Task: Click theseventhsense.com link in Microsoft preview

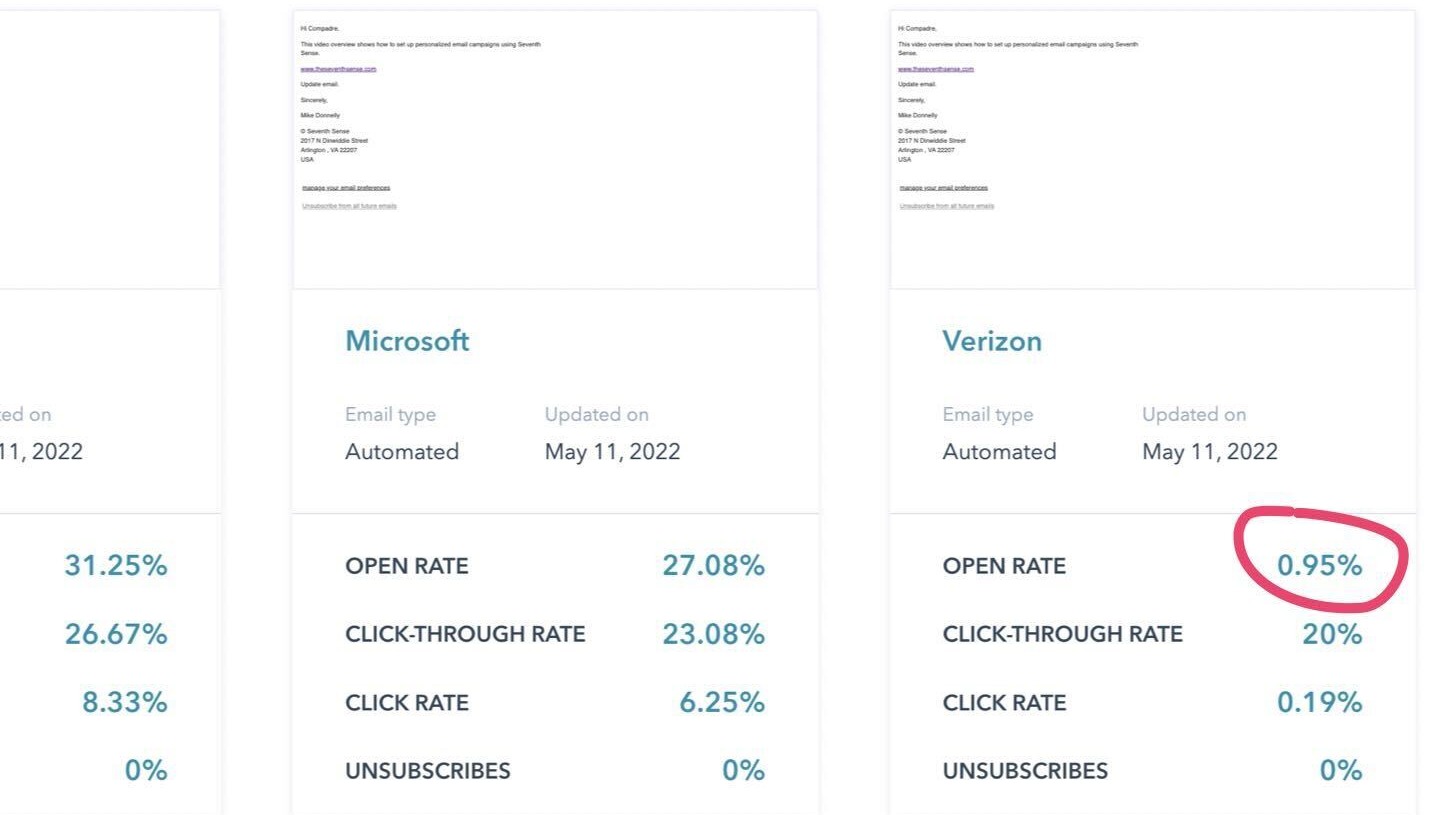Action: point(338,69)
